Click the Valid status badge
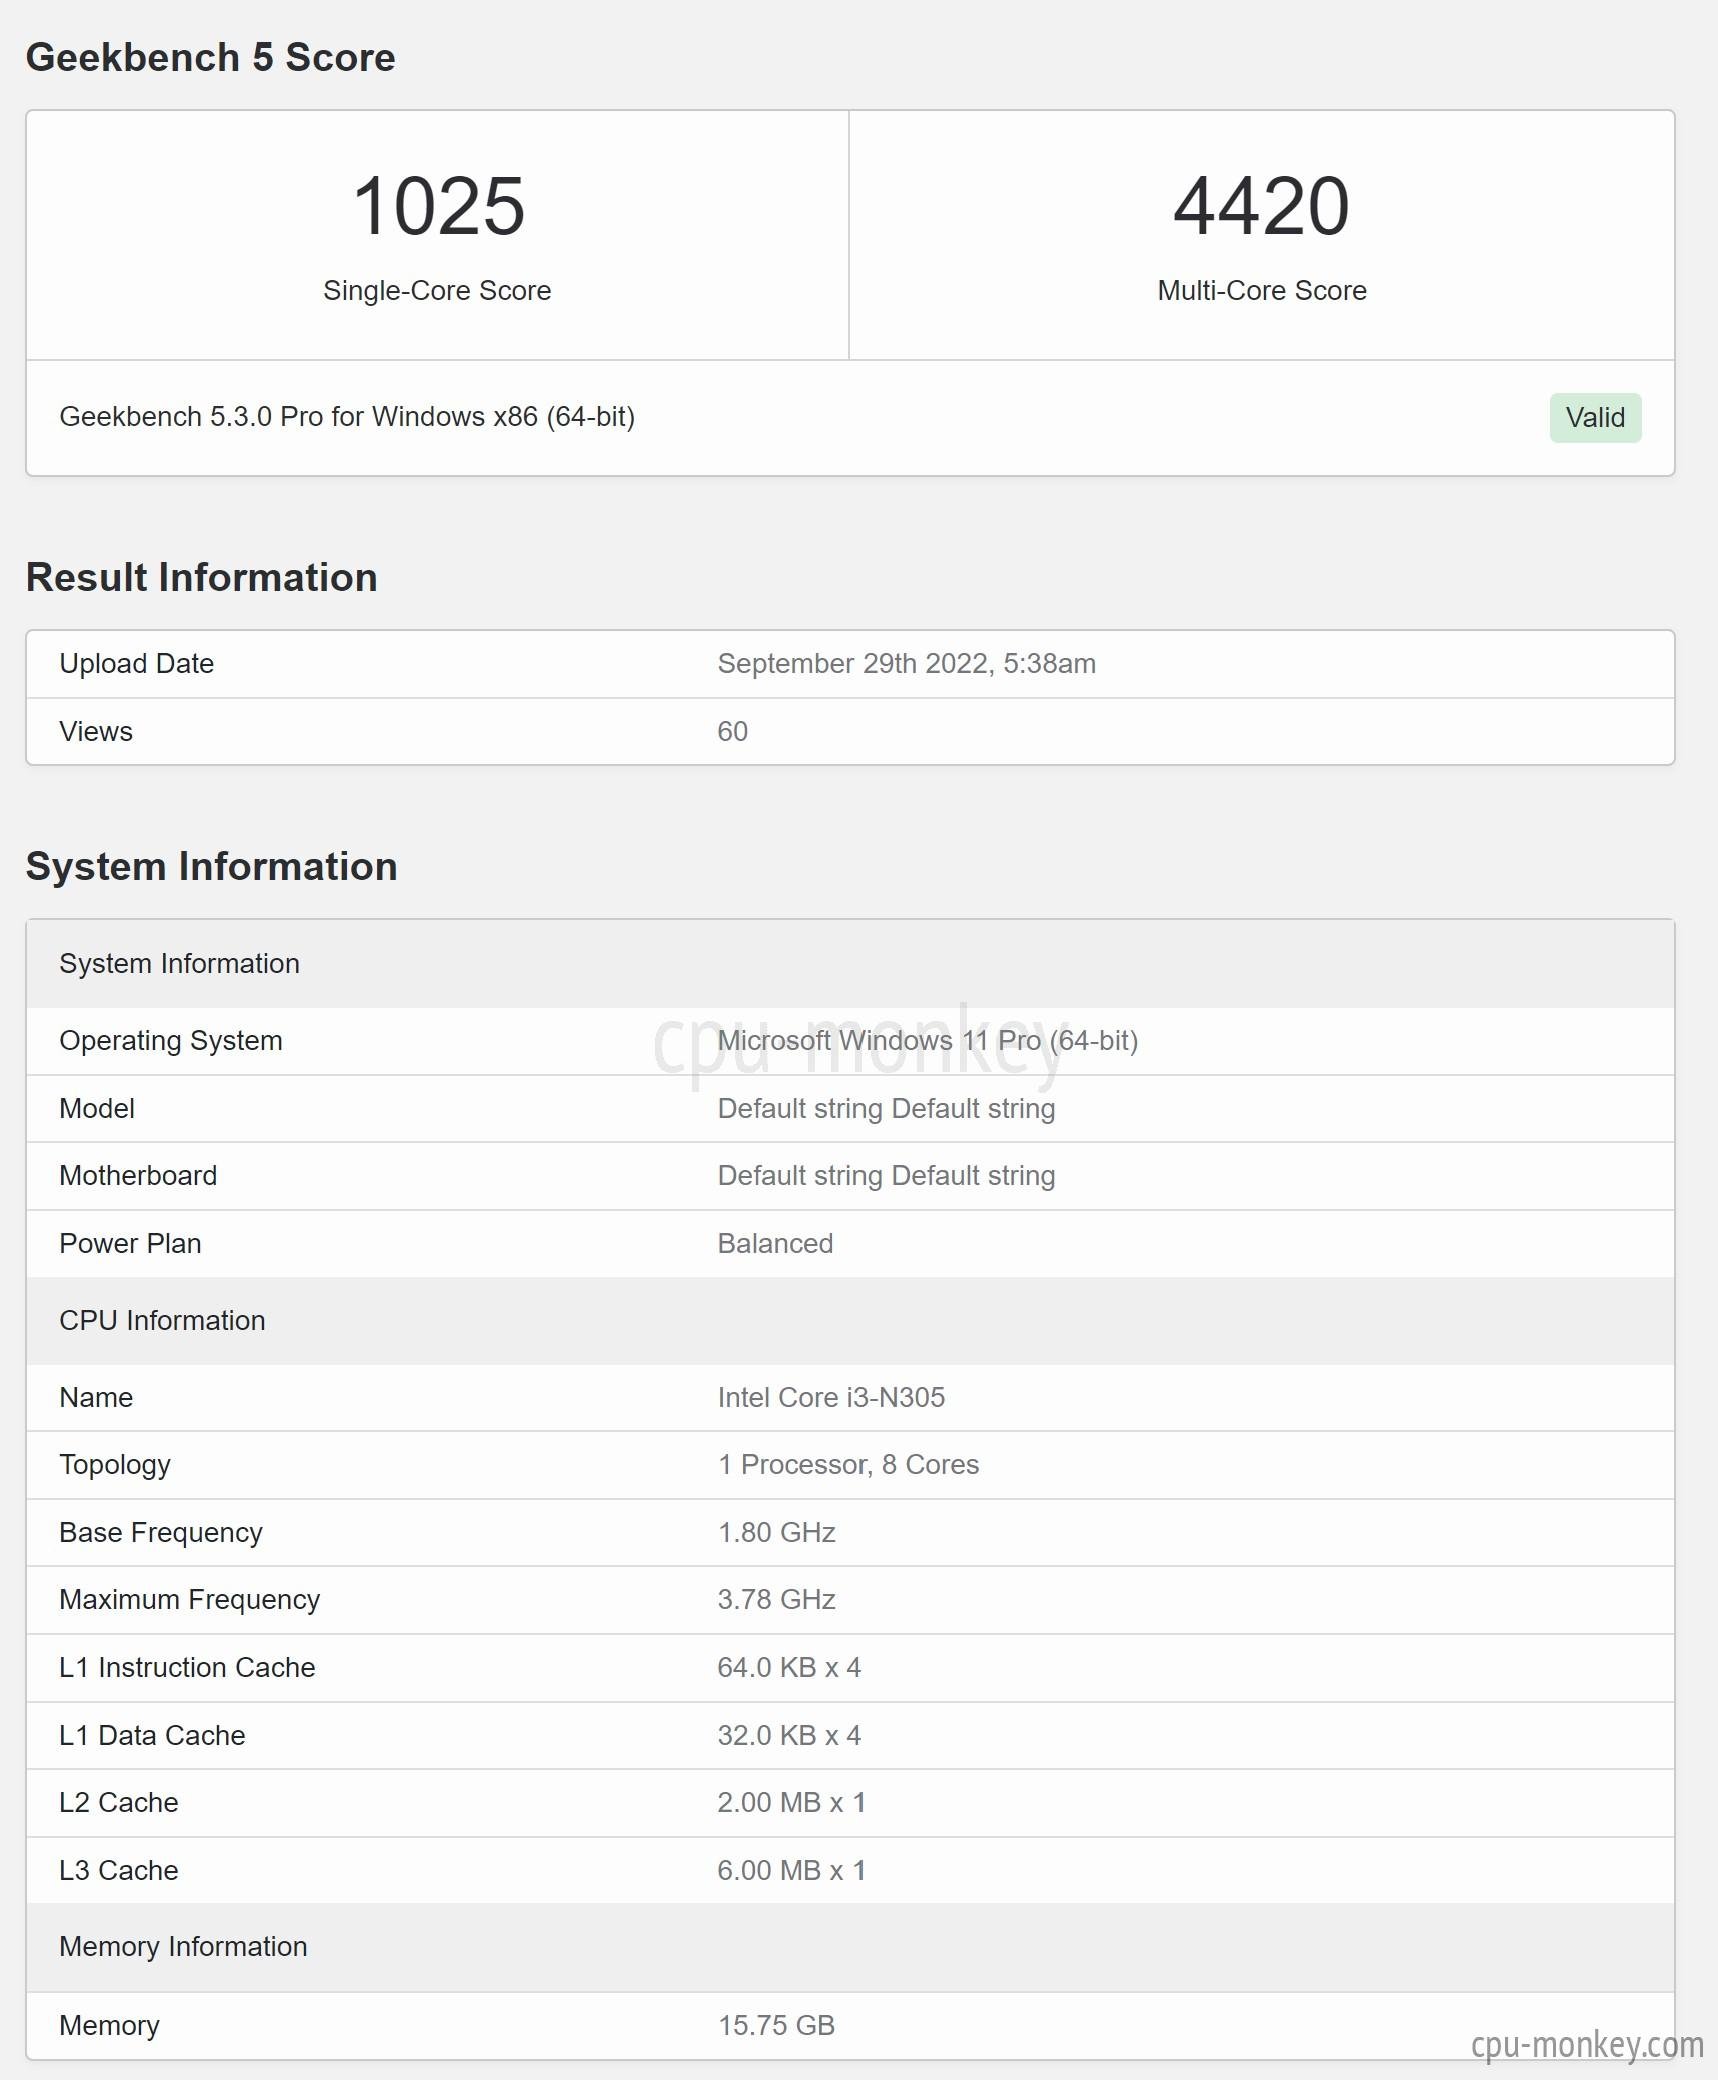The height and width of the screenshot is (2080, 1718). click(1595, 418)
